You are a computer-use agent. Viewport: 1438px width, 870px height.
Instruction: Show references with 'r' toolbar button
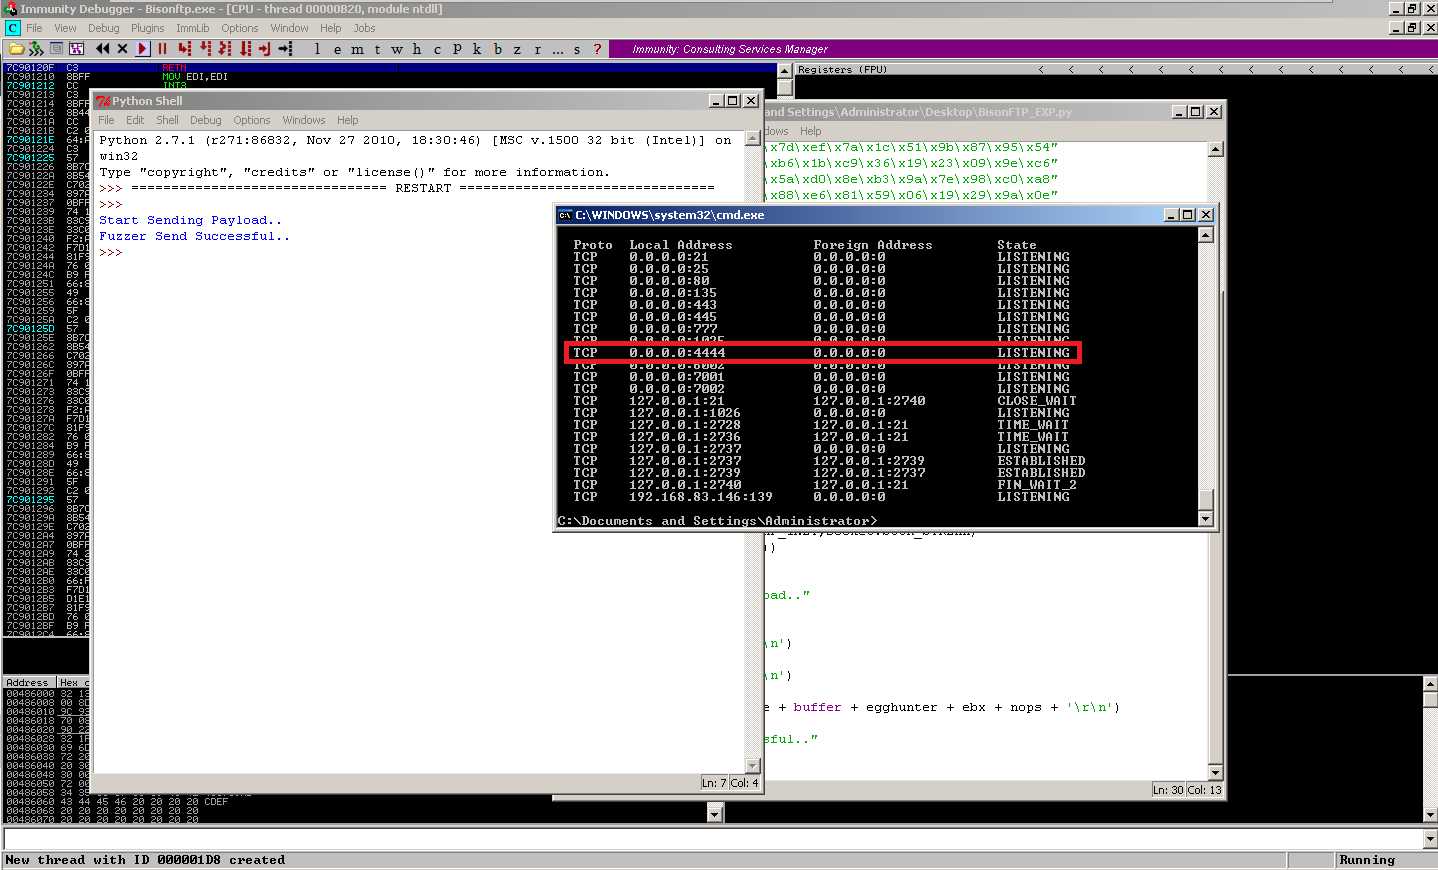click(537, 48)
